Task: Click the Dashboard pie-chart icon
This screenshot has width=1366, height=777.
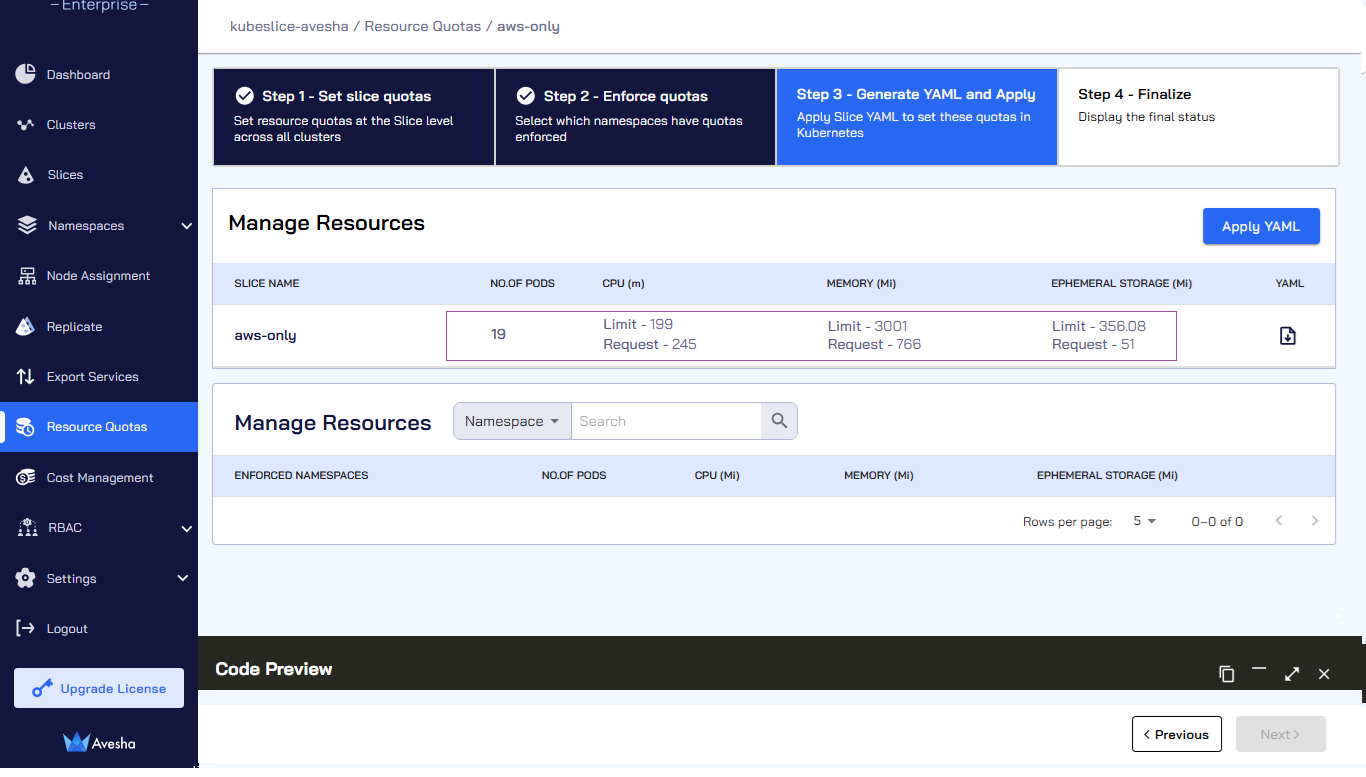Action: (27, 74)
